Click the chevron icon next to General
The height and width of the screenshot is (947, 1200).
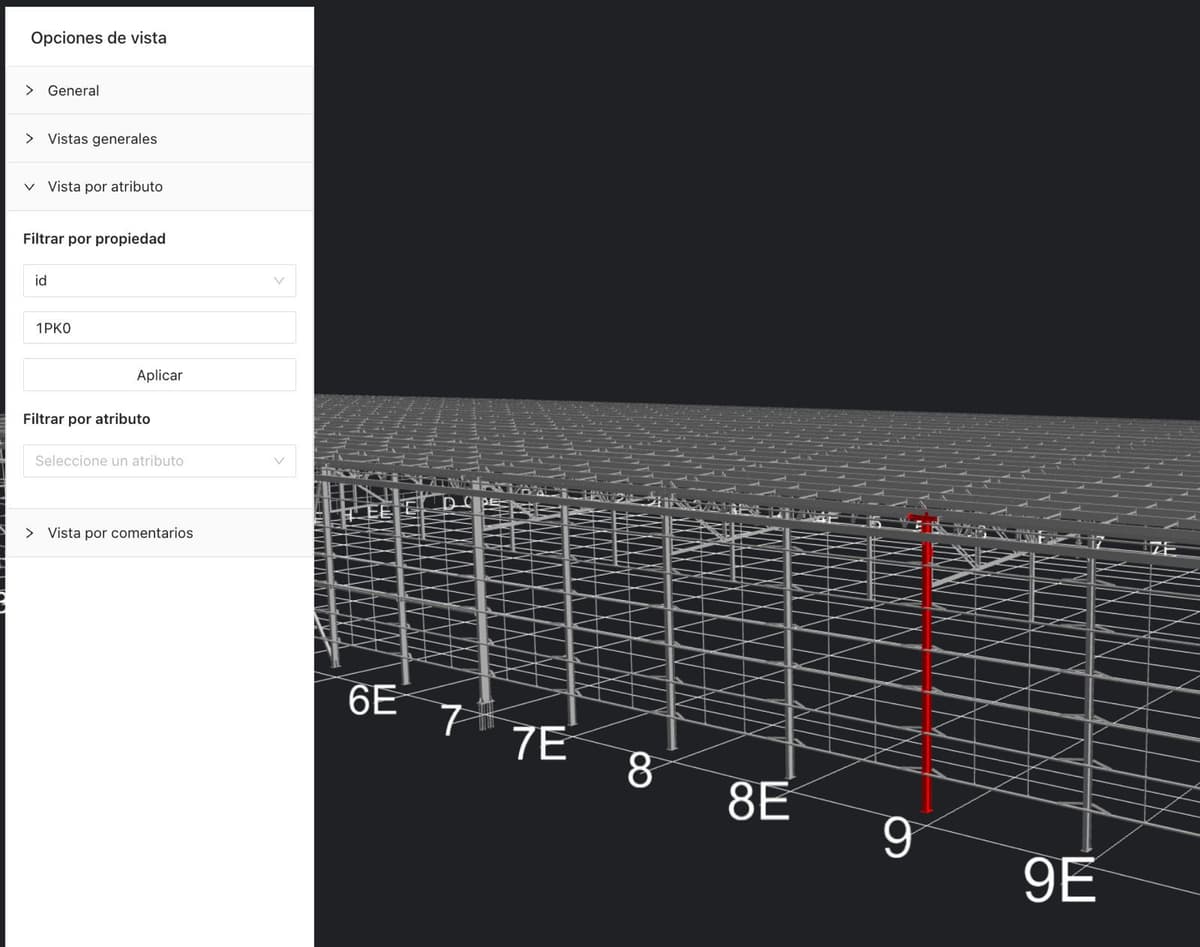(30, 91)
